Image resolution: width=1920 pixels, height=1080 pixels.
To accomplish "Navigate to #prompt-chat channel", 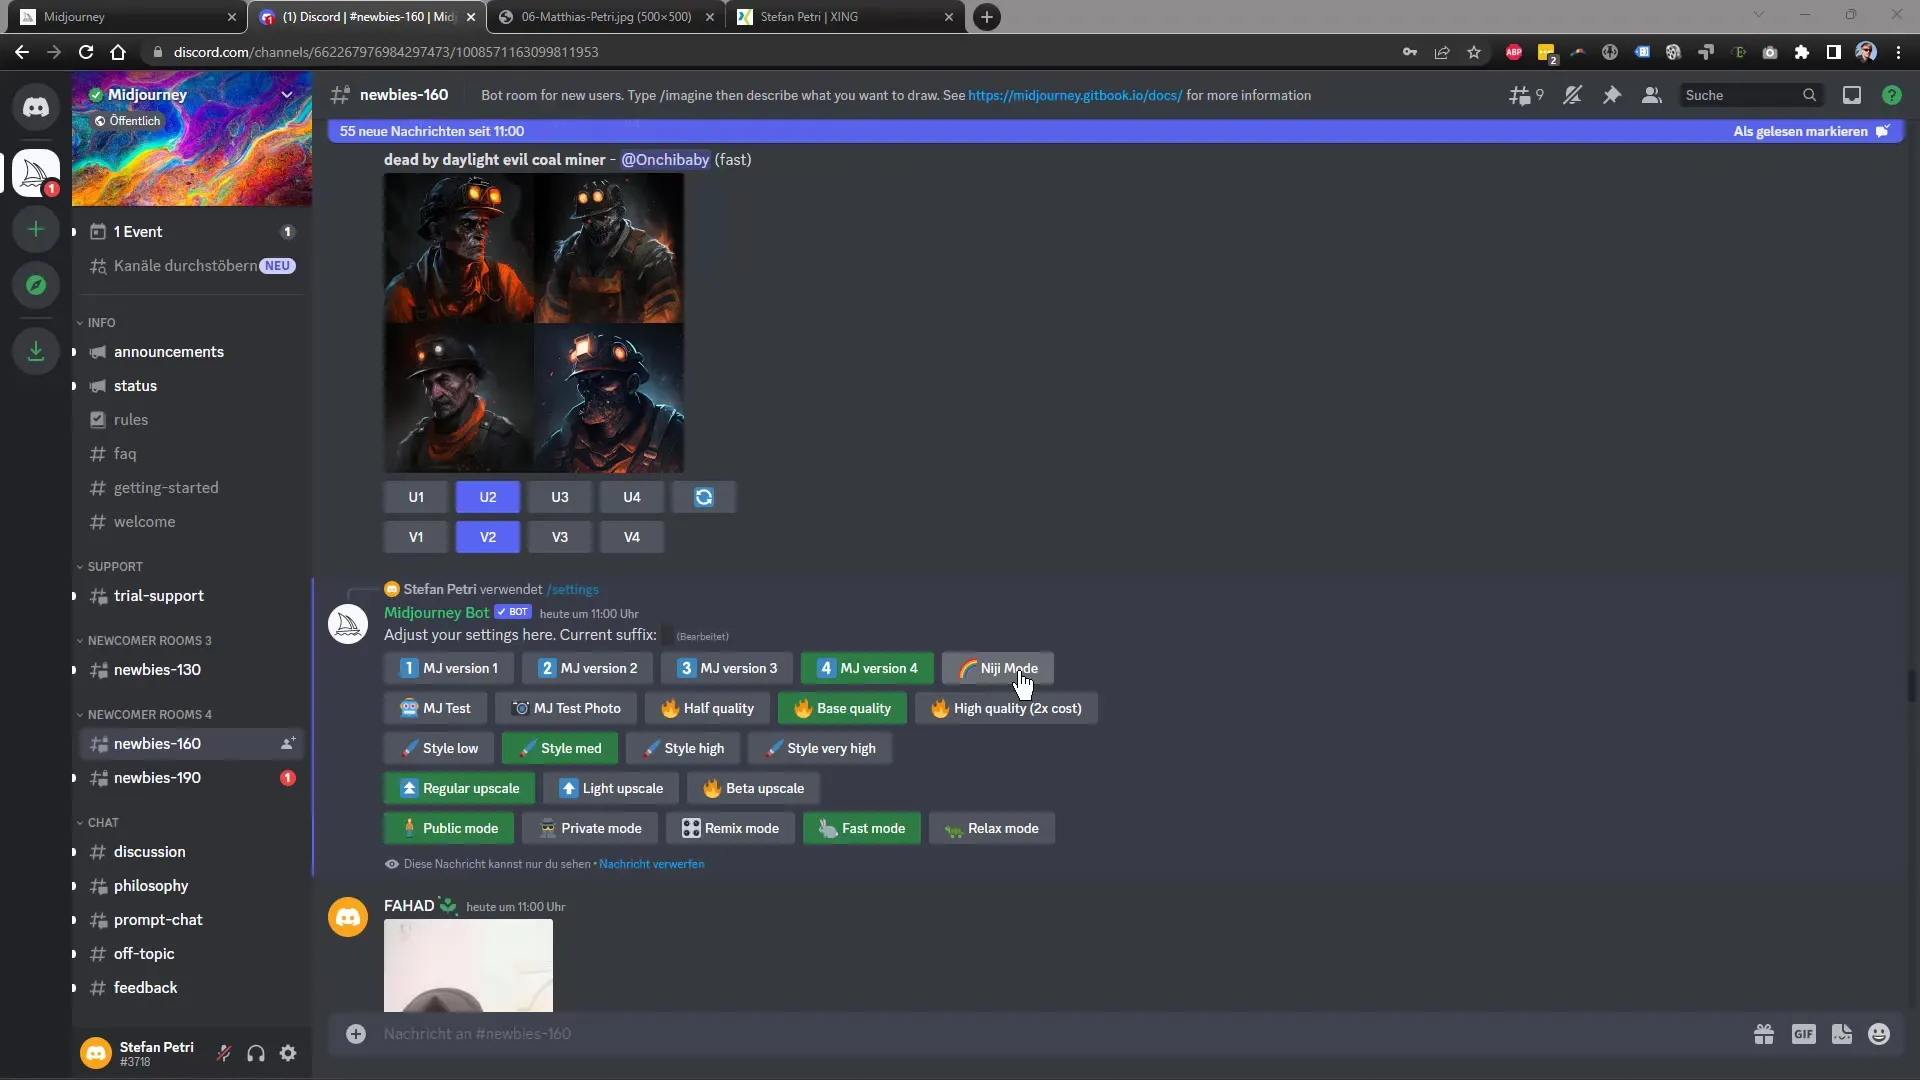I will point(157,919).
